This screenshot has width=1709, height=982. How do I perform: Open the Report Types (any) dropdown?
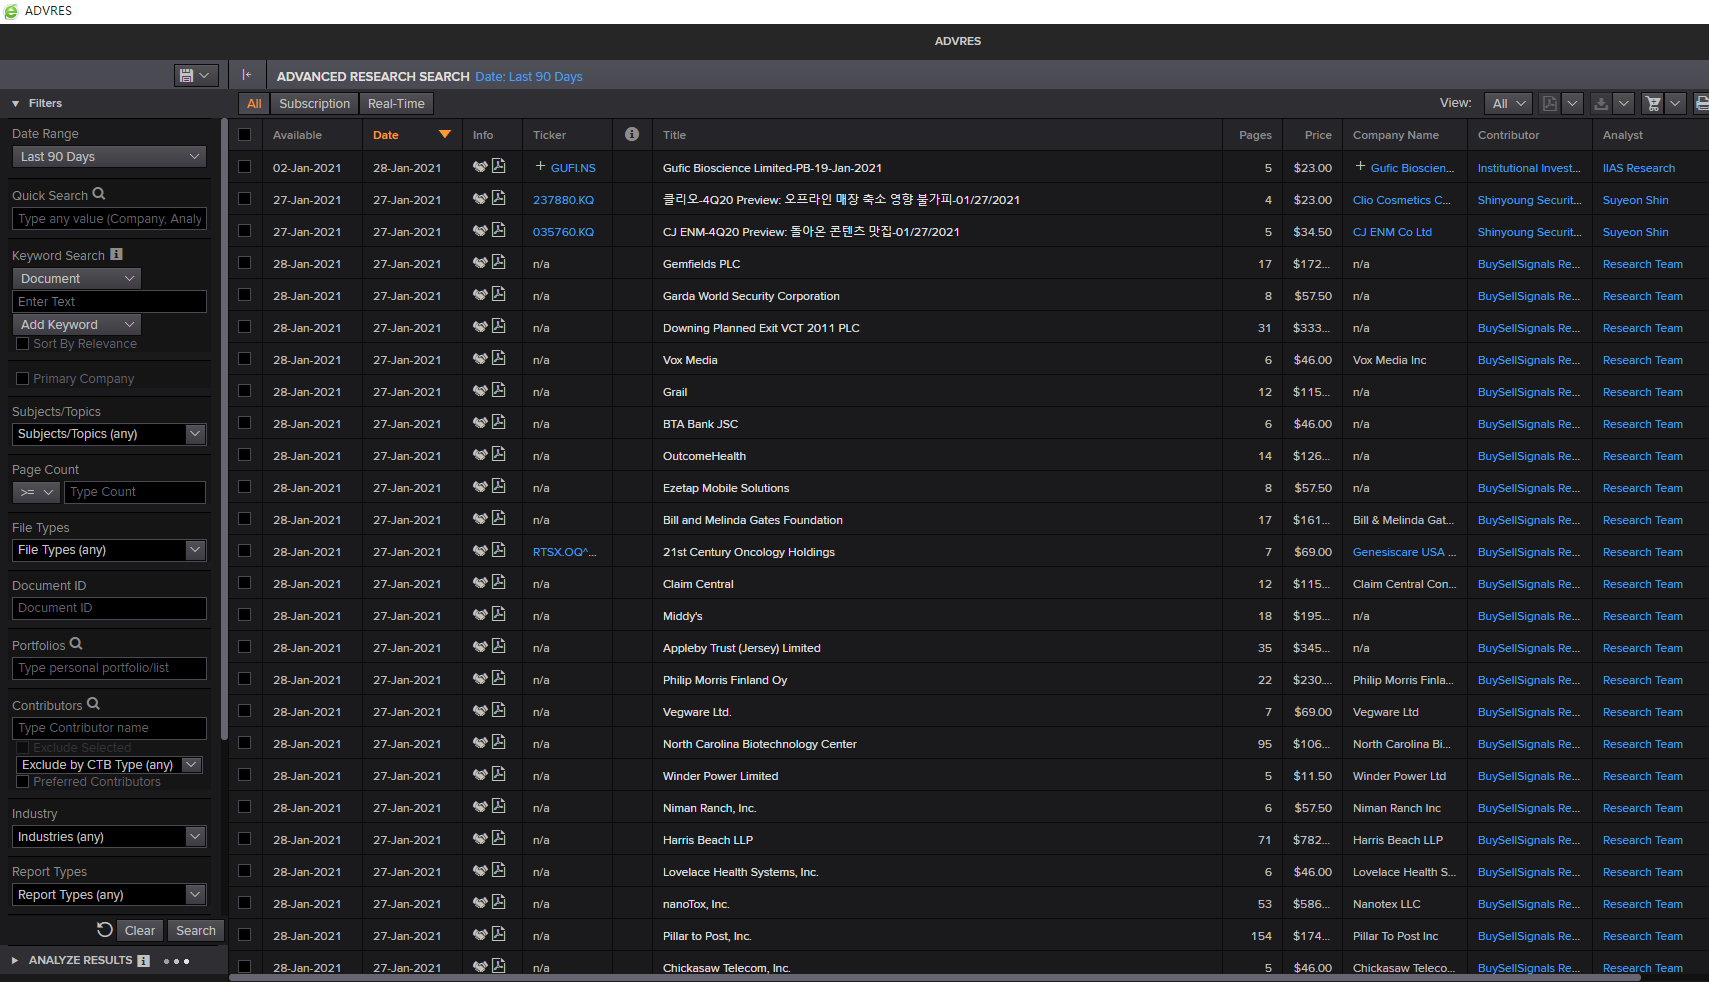tap(109, 895)
